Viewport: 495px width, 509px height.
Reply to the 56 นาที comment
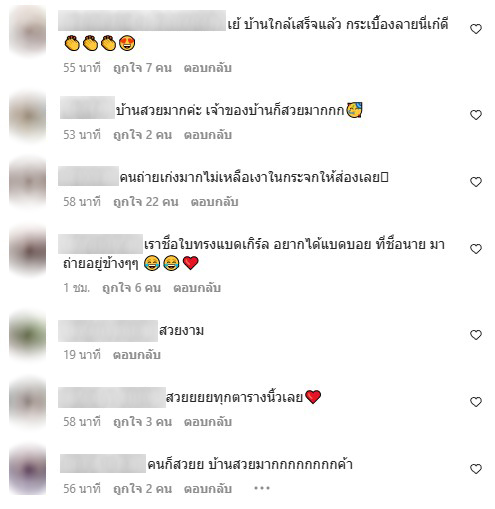click(x=208, y=489)
